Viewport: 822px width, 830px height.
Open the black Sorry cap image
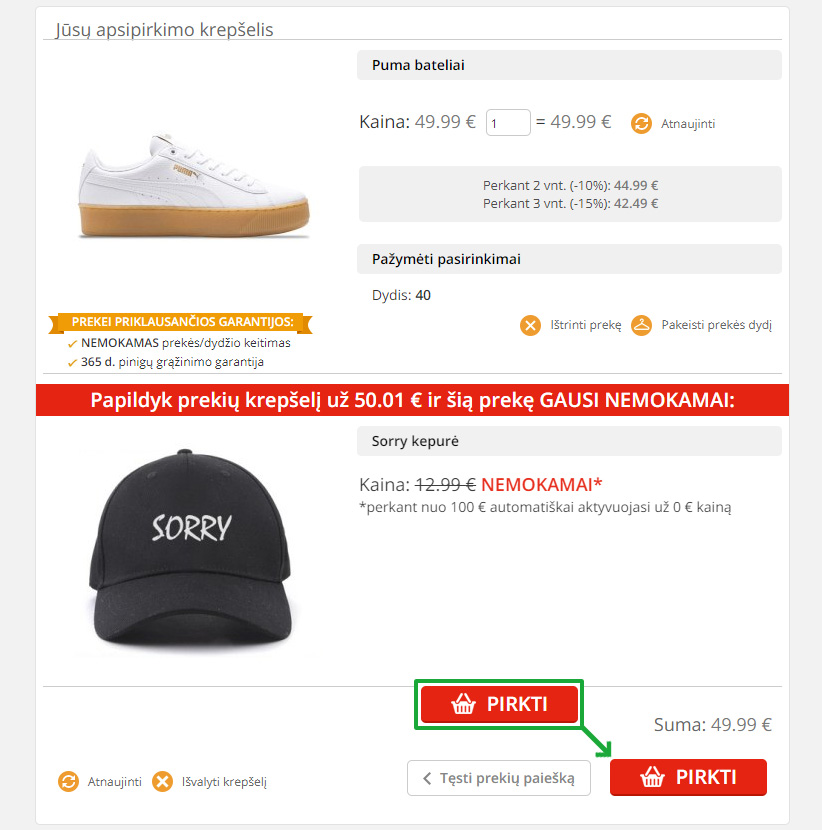[191, 548]
